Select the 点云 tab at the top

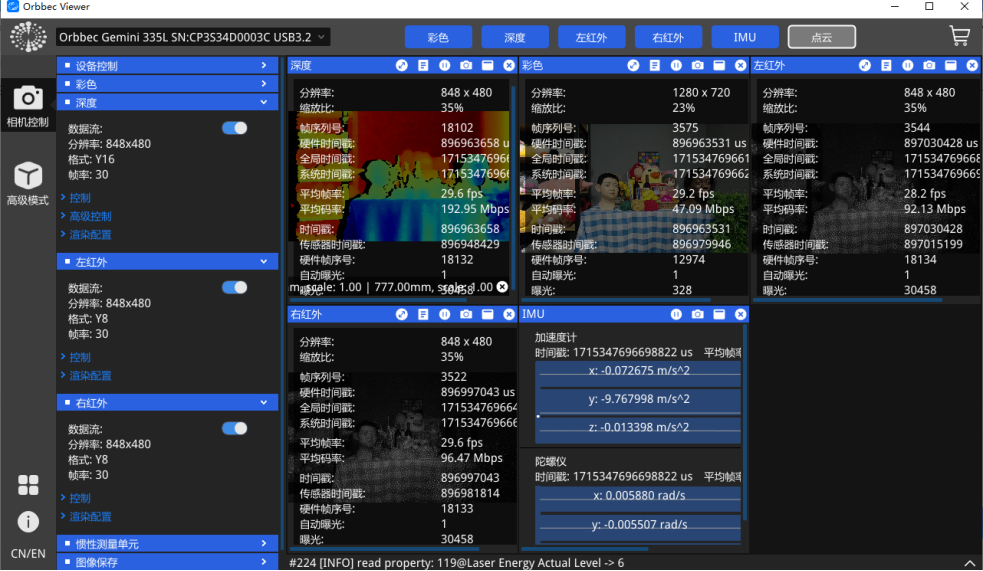click(821, 37)
